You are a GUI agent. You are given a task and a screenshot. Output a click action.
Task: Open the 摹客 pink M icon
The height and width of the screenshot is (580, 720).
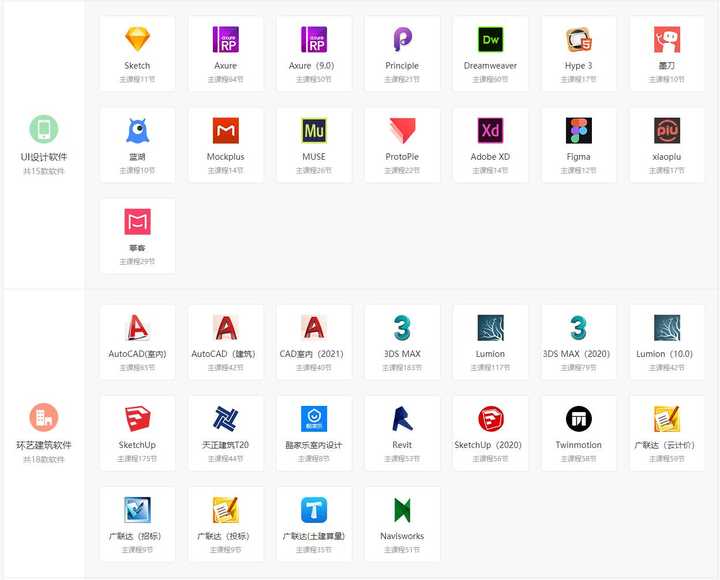click(x=137, y=221)
